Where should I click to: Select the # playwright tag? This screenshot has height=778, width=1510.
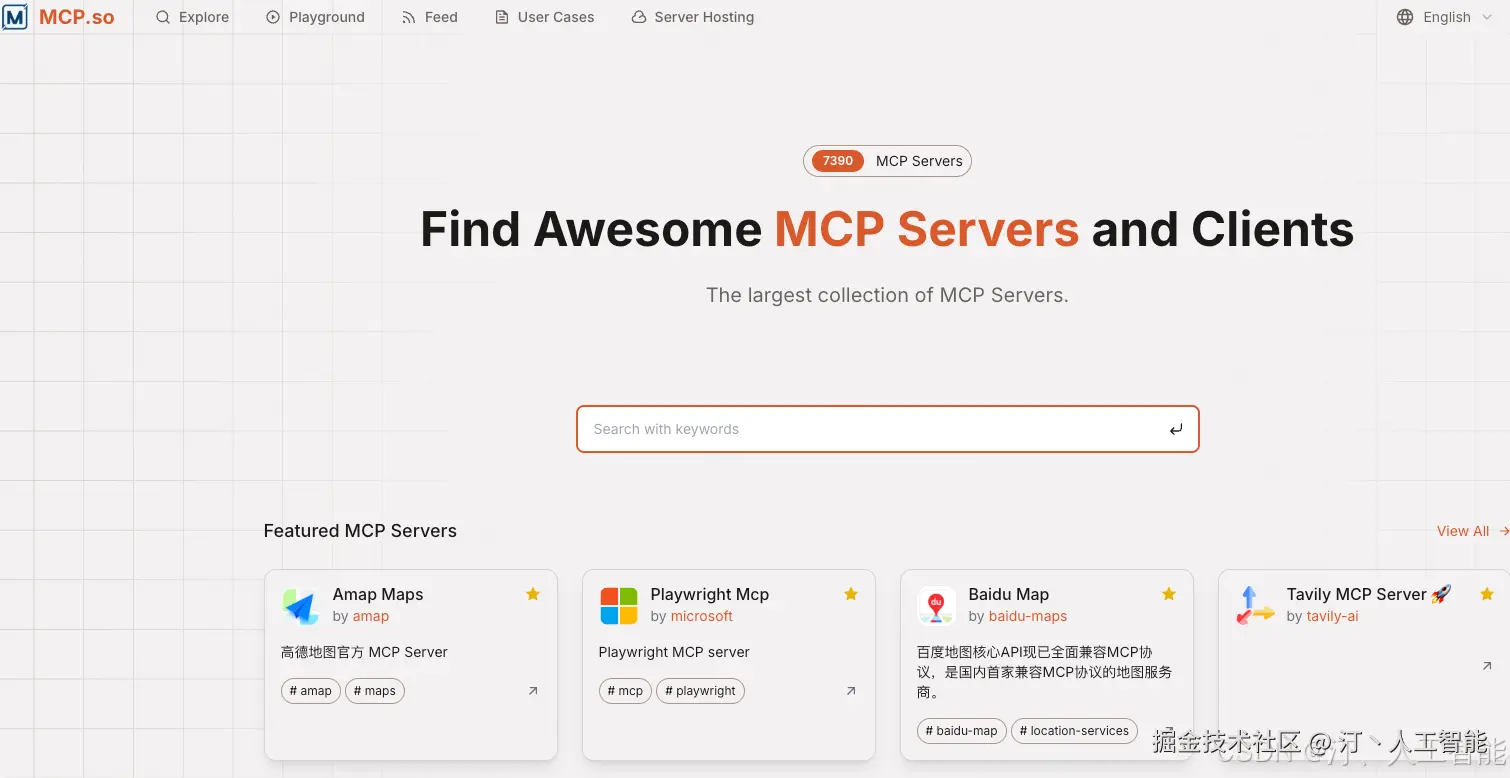[x=700, y=691]
